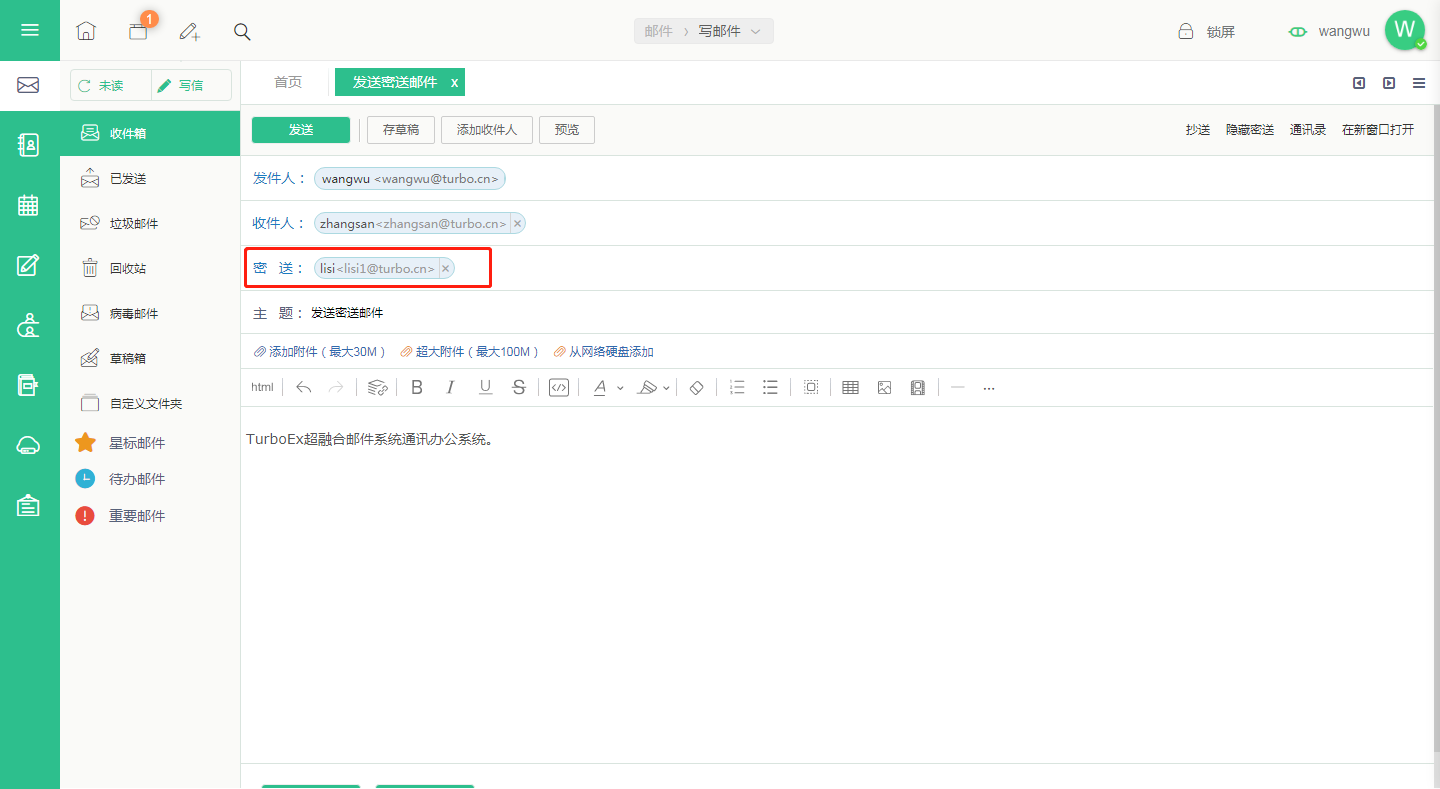Open the clipboard tasks sidebar icon
This screenshot has width=1440, height=789.
(x=29, y=506)
